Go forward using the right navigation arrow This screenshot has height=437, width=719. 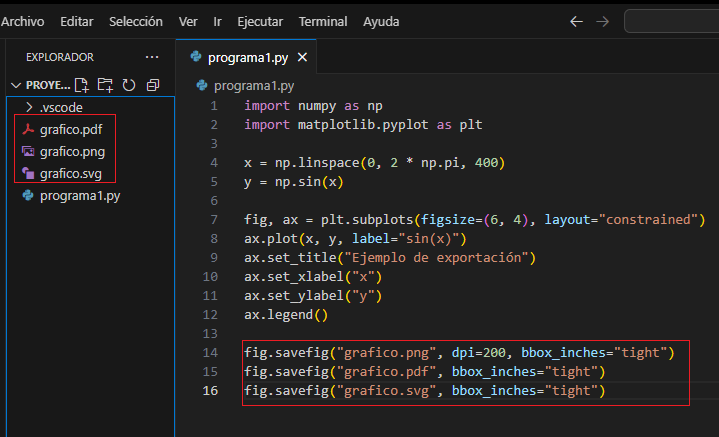(602, 21)
